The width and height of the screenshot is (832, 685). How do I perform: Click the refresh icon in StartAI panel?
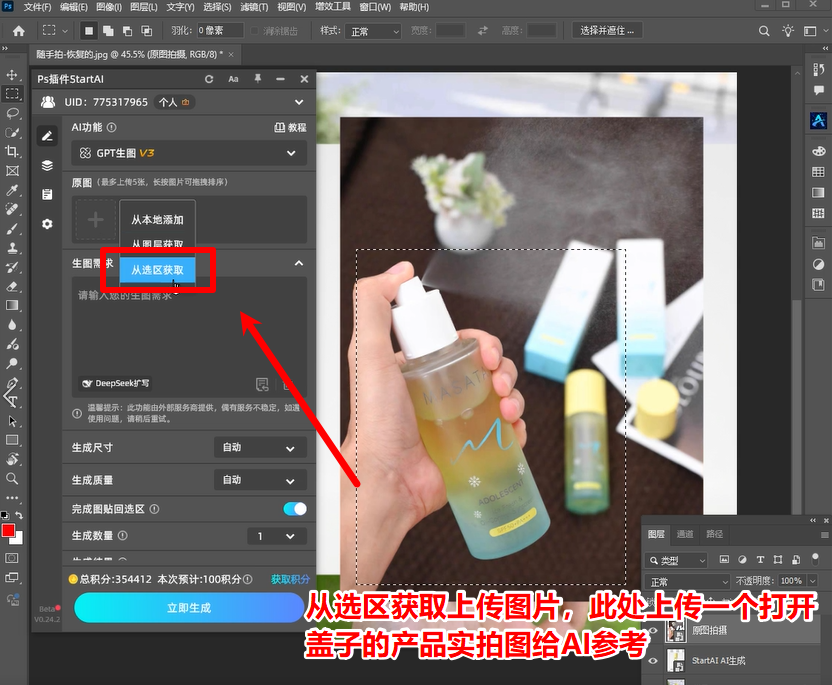pyautogui.click(x=209, y=79)
